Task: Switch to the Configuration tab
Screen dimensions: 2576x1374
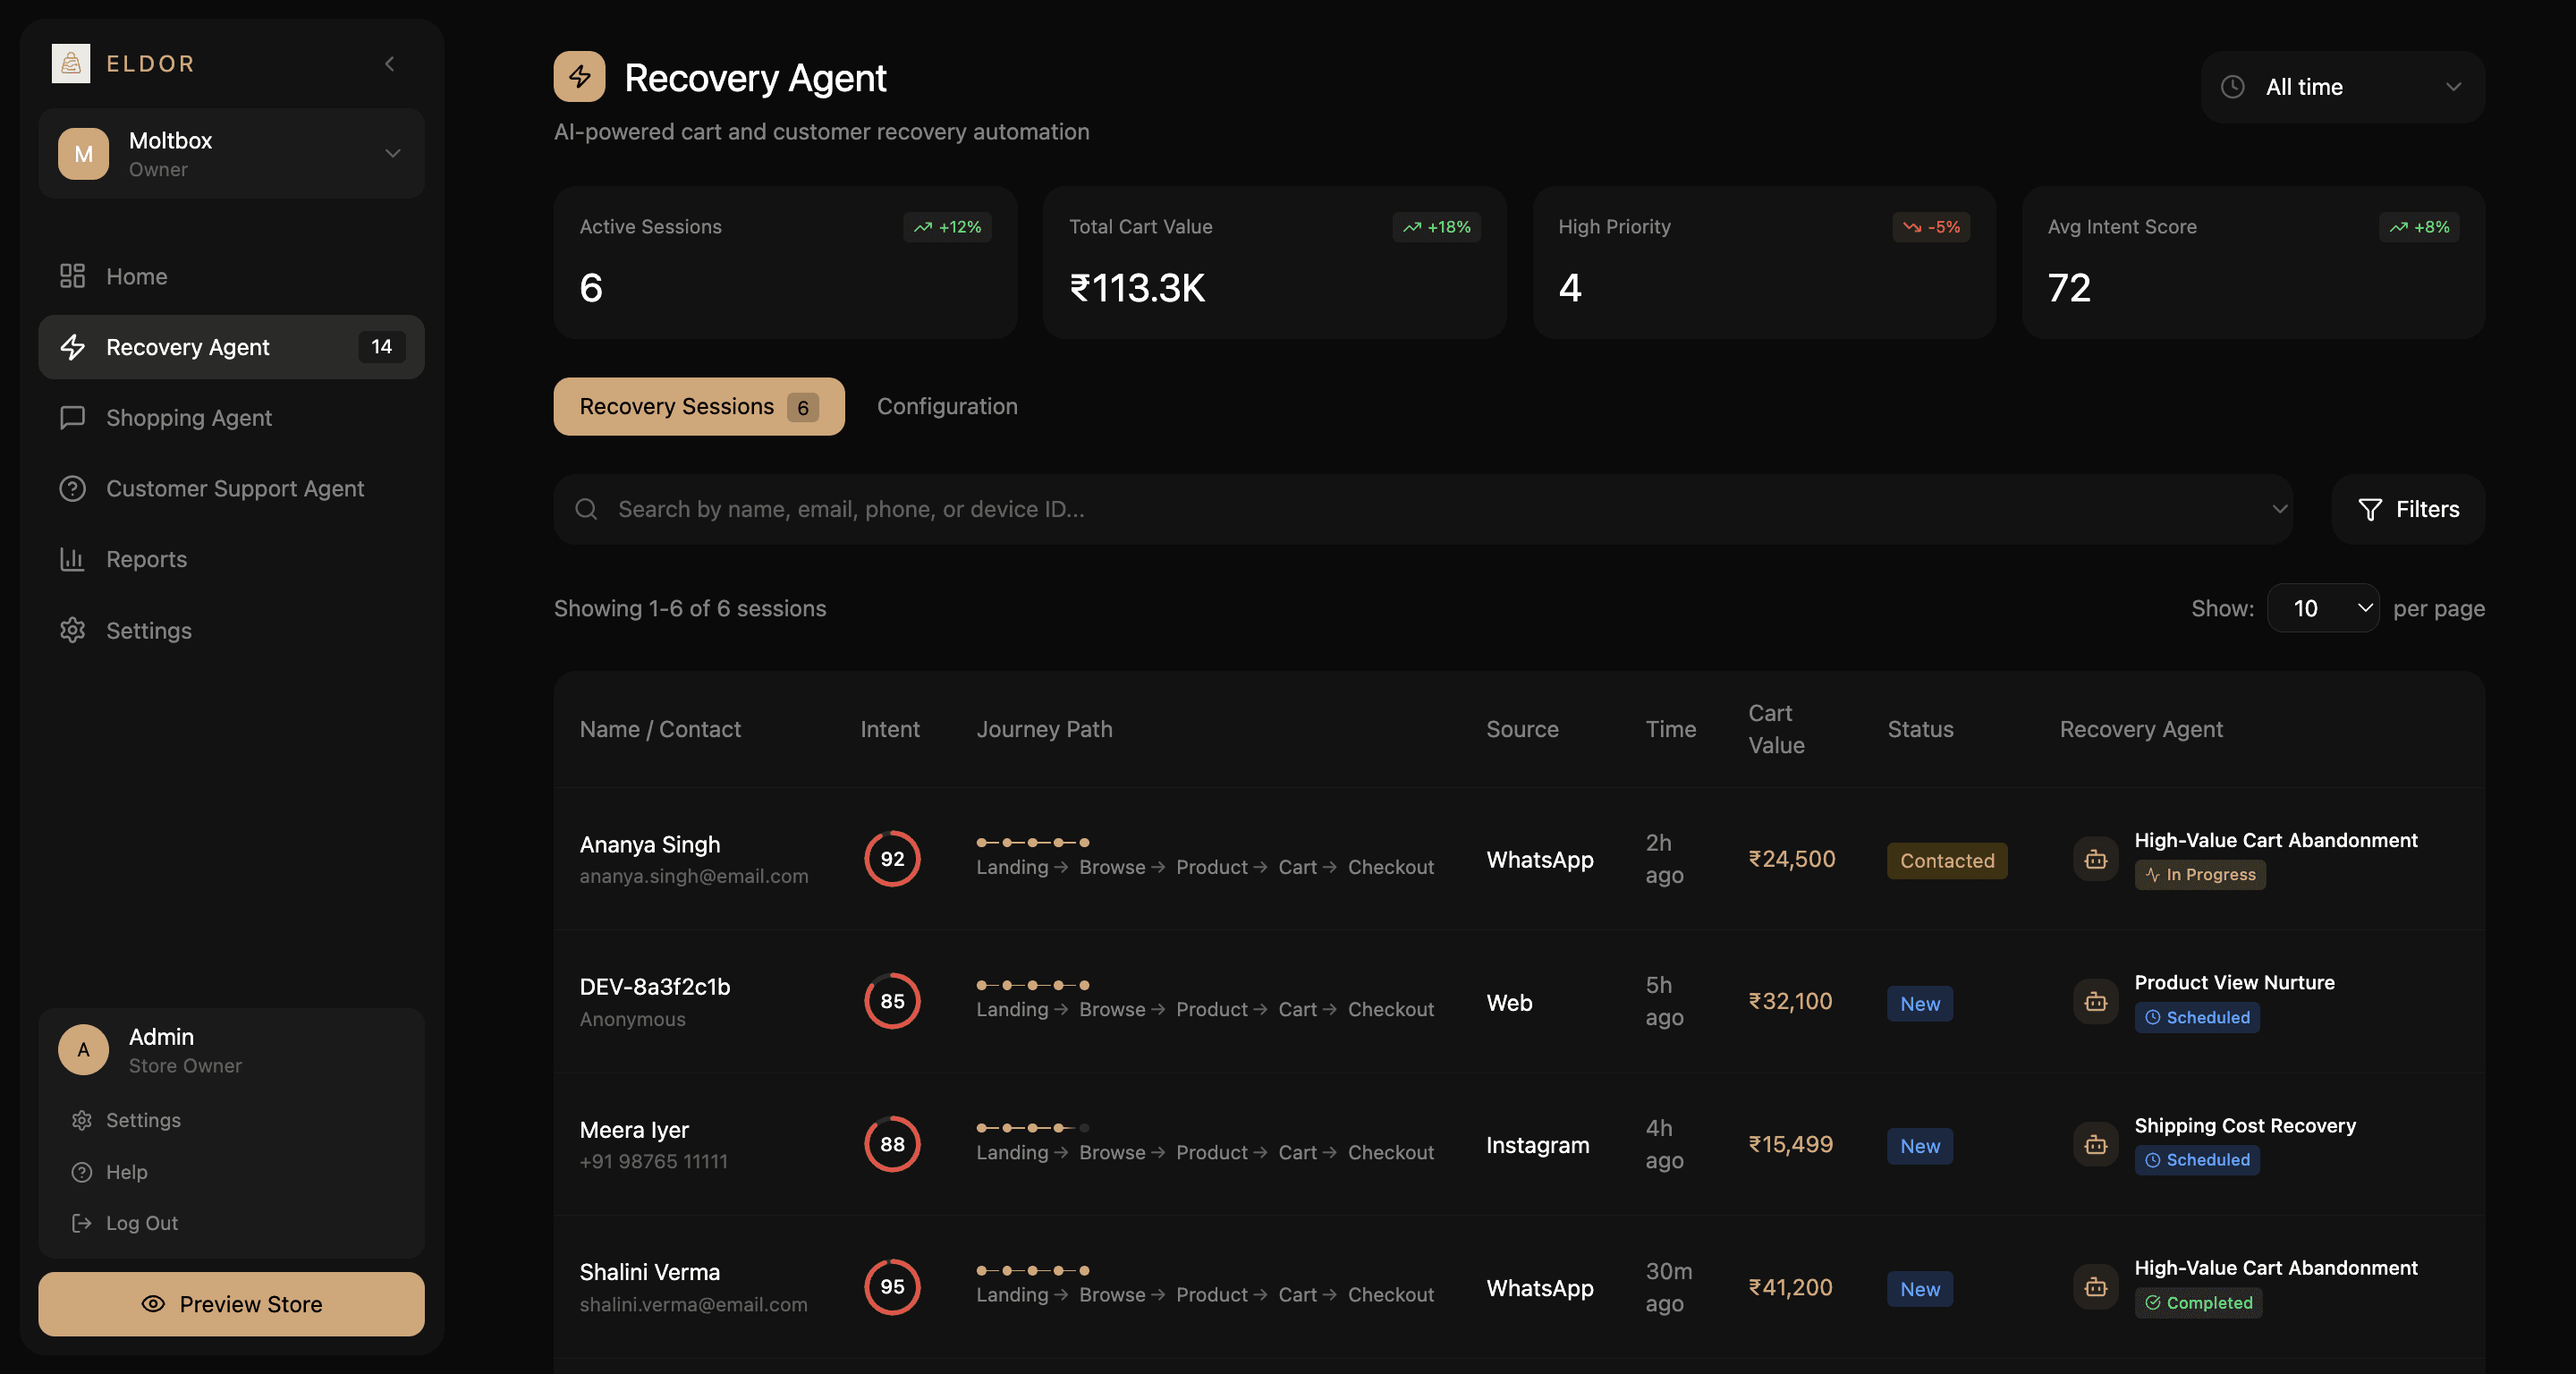Action: pyautogui.click(x=946, y=406)
